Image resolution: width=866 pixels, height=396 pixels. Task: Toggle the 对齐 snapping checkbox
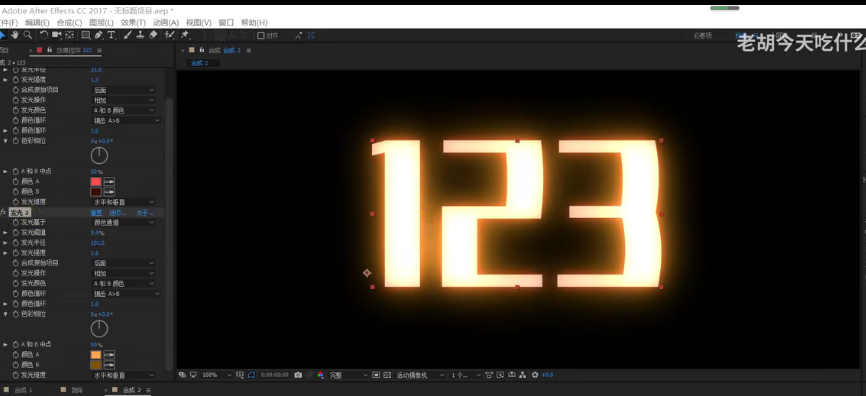tap(261, 35)
